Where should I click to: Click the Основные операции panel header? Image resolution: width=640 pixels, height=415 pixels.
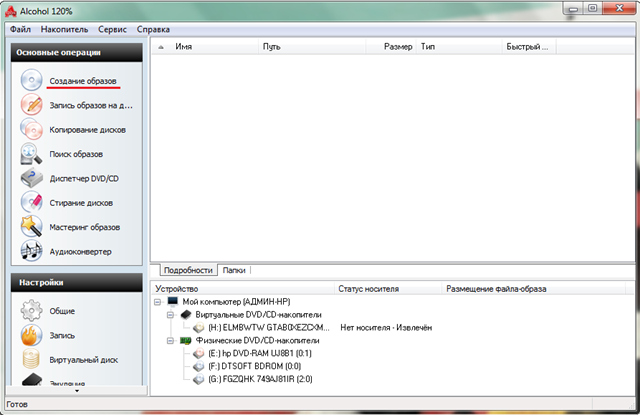(x=77, y=53)
